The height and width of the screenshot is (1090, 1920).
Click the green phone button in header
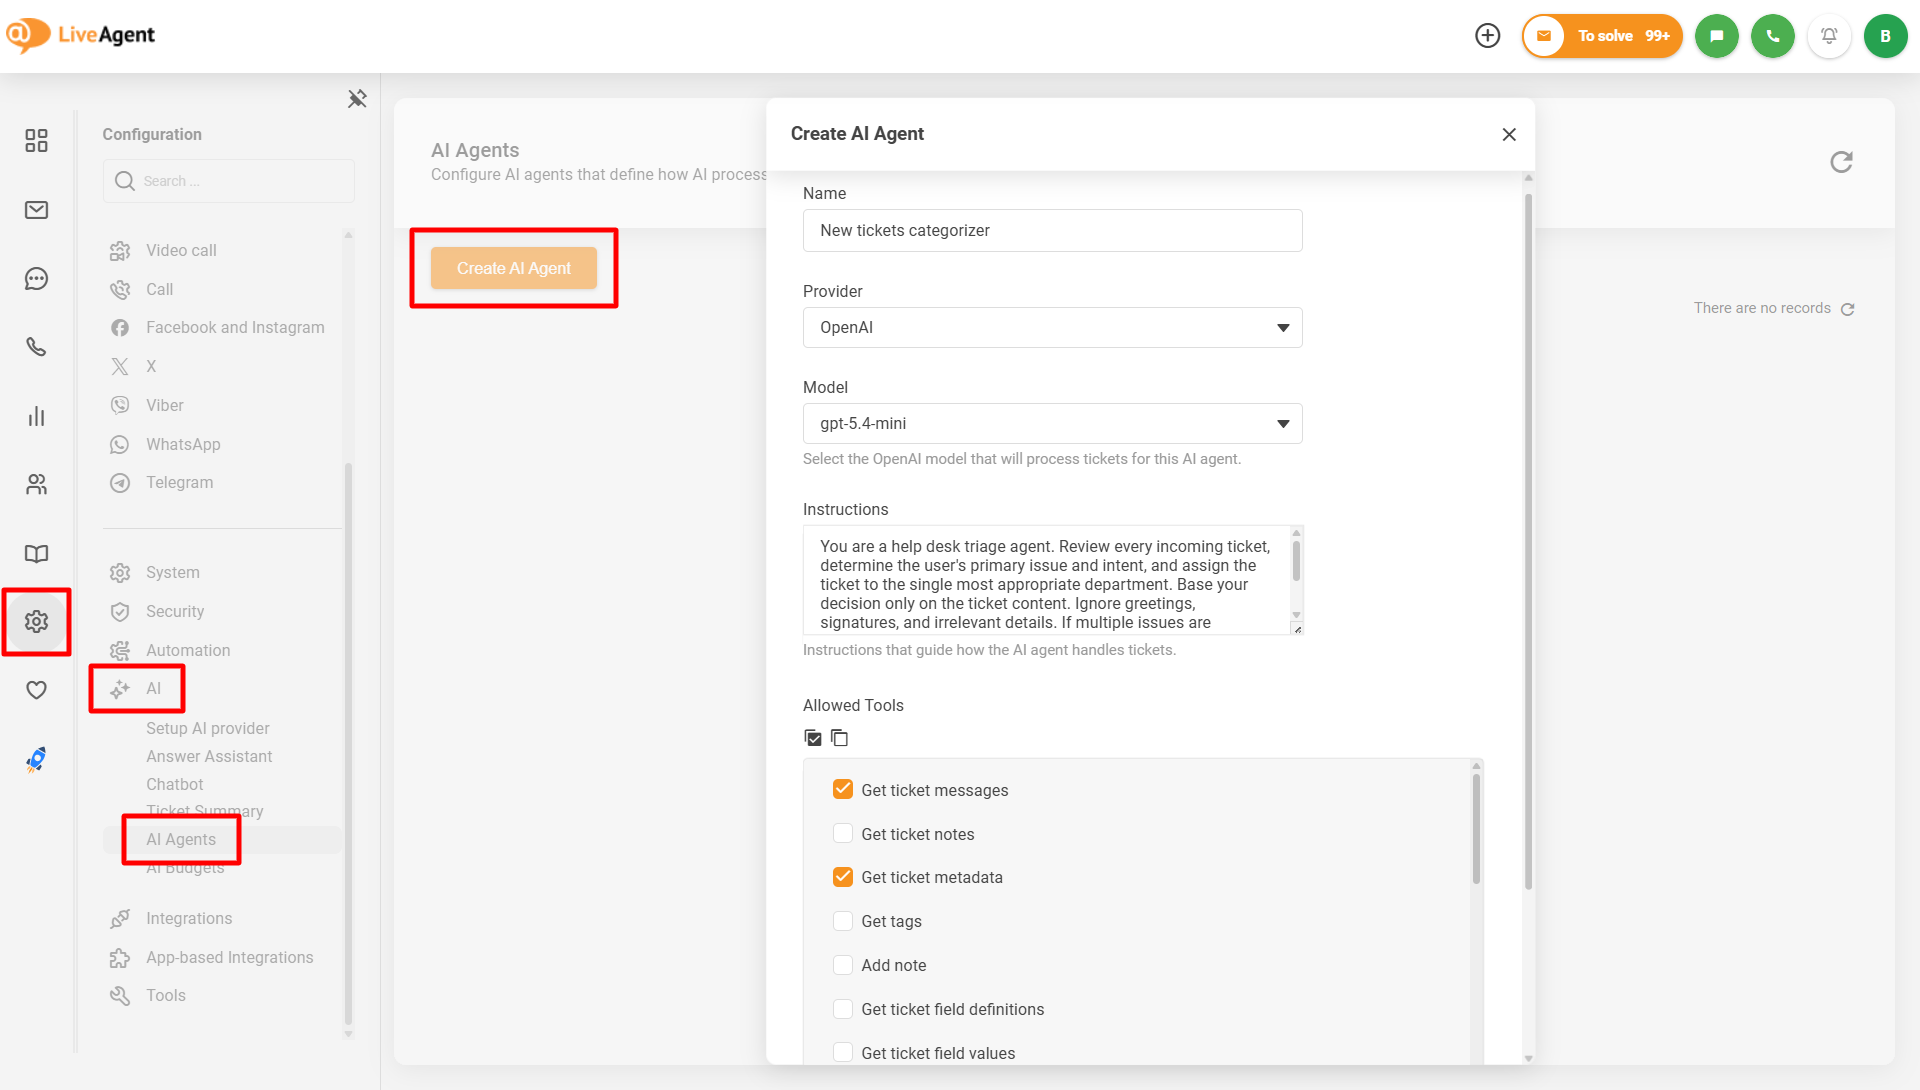point(1773,36)
